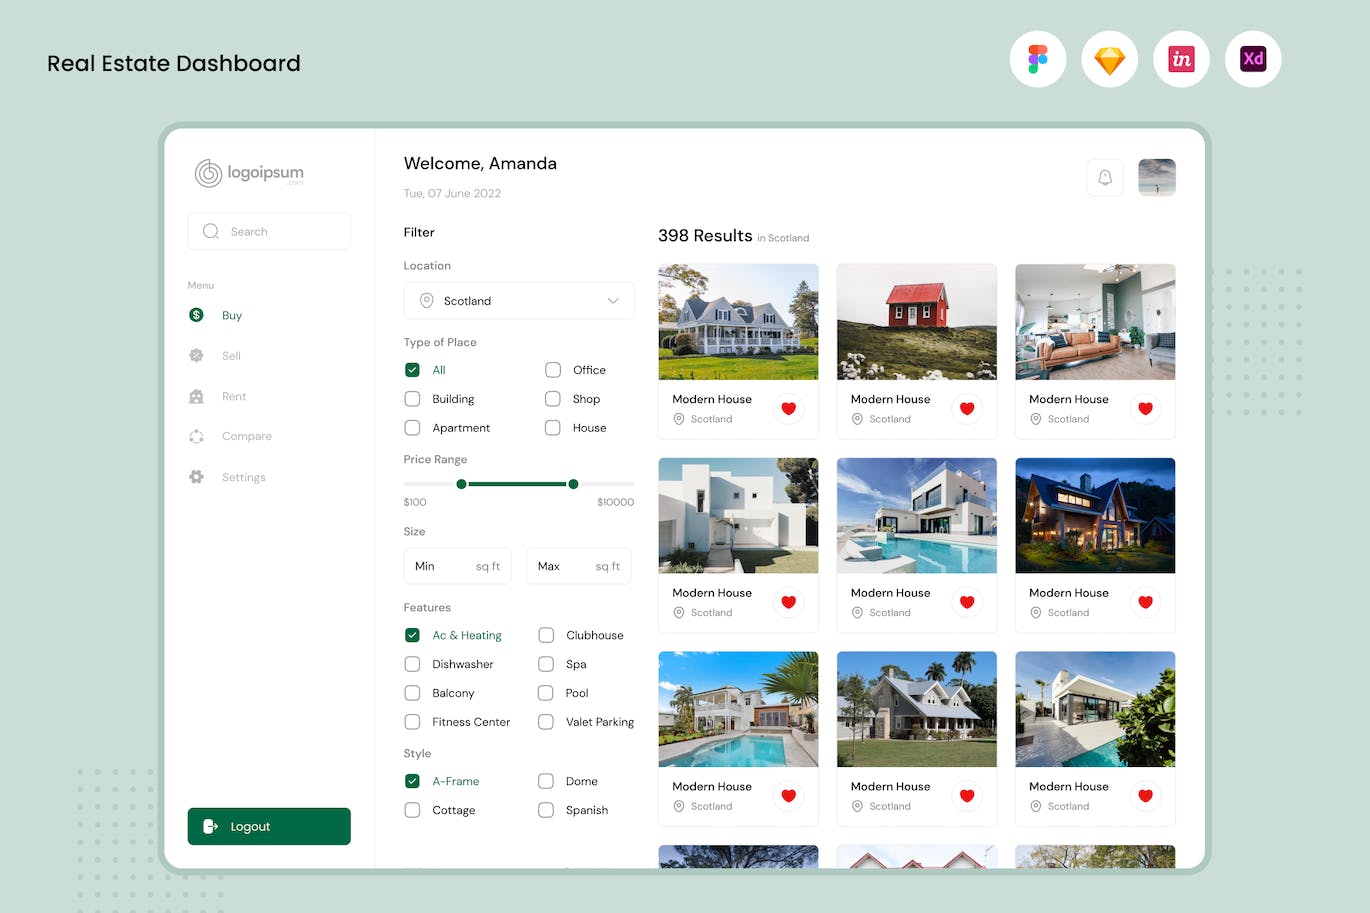Open the Rent menu item
Image resolution: width=1370 pixels, height=913 pixels.
coord(233,397)
